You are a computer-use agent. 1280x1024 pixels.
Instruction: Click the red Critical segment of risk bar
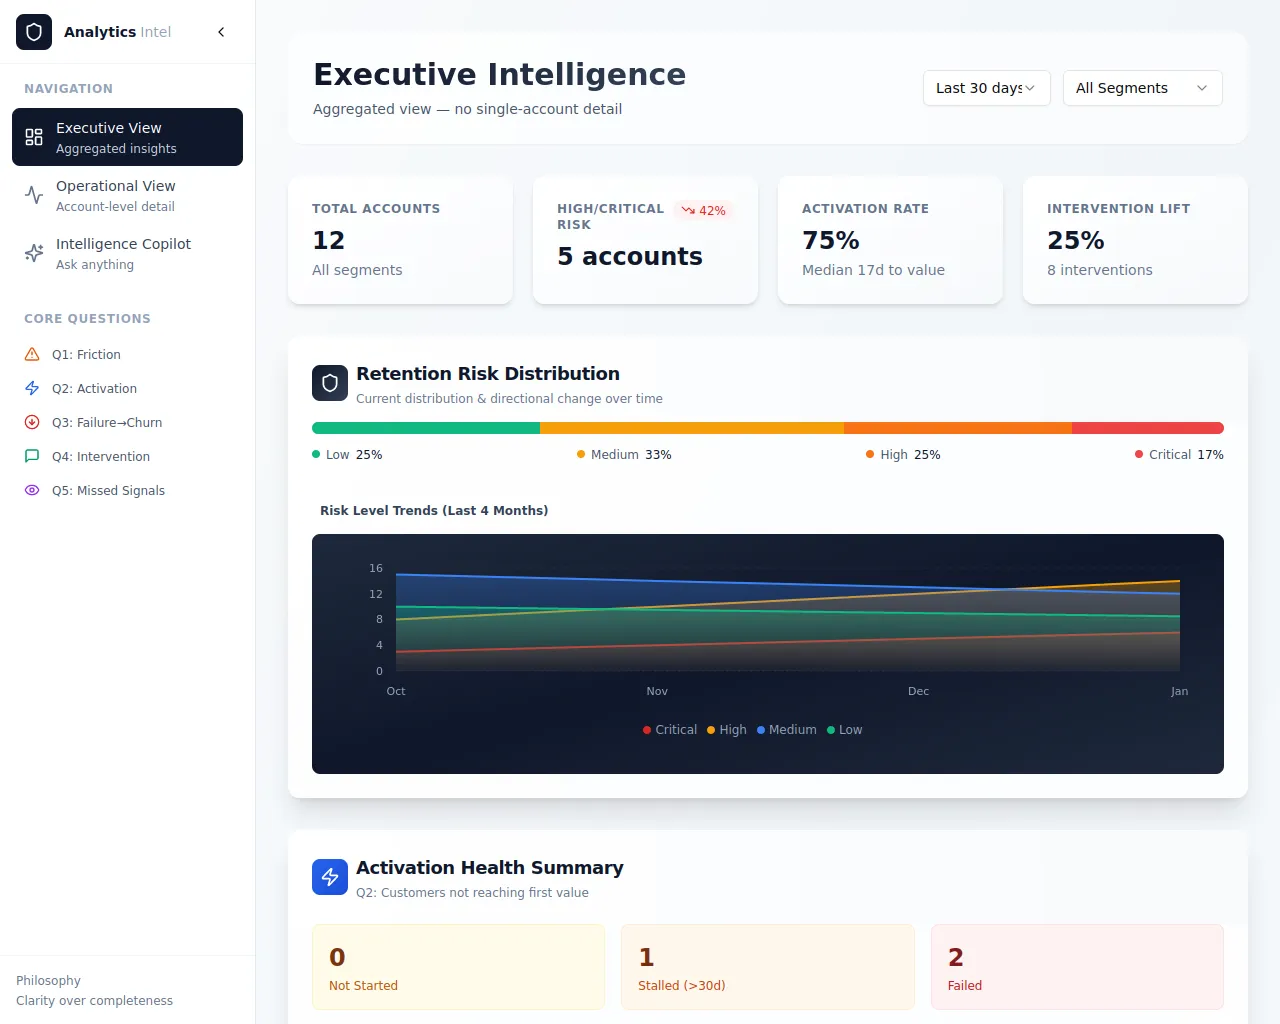[x=1147, y=428]
